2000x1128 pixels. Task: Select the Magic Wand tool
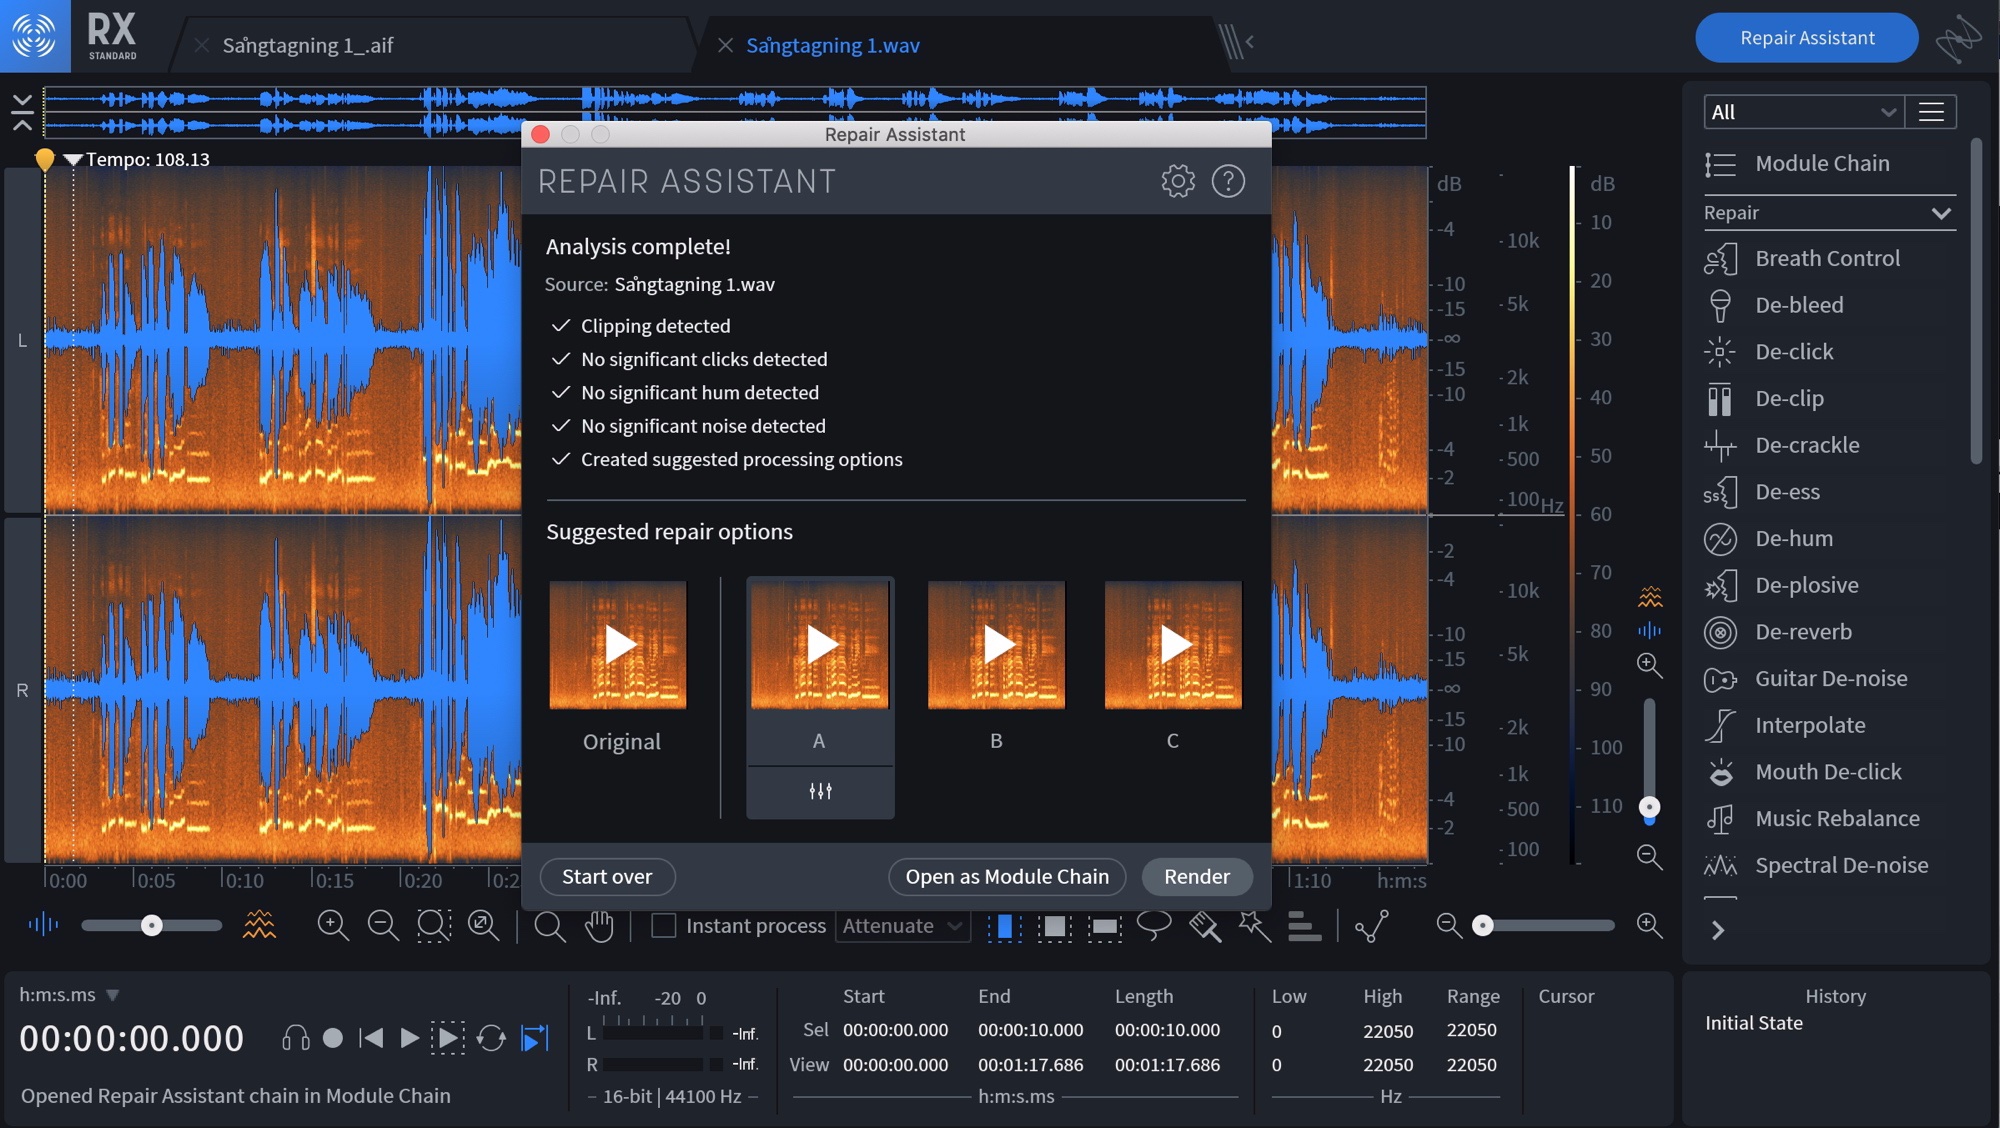[1254, 925]
